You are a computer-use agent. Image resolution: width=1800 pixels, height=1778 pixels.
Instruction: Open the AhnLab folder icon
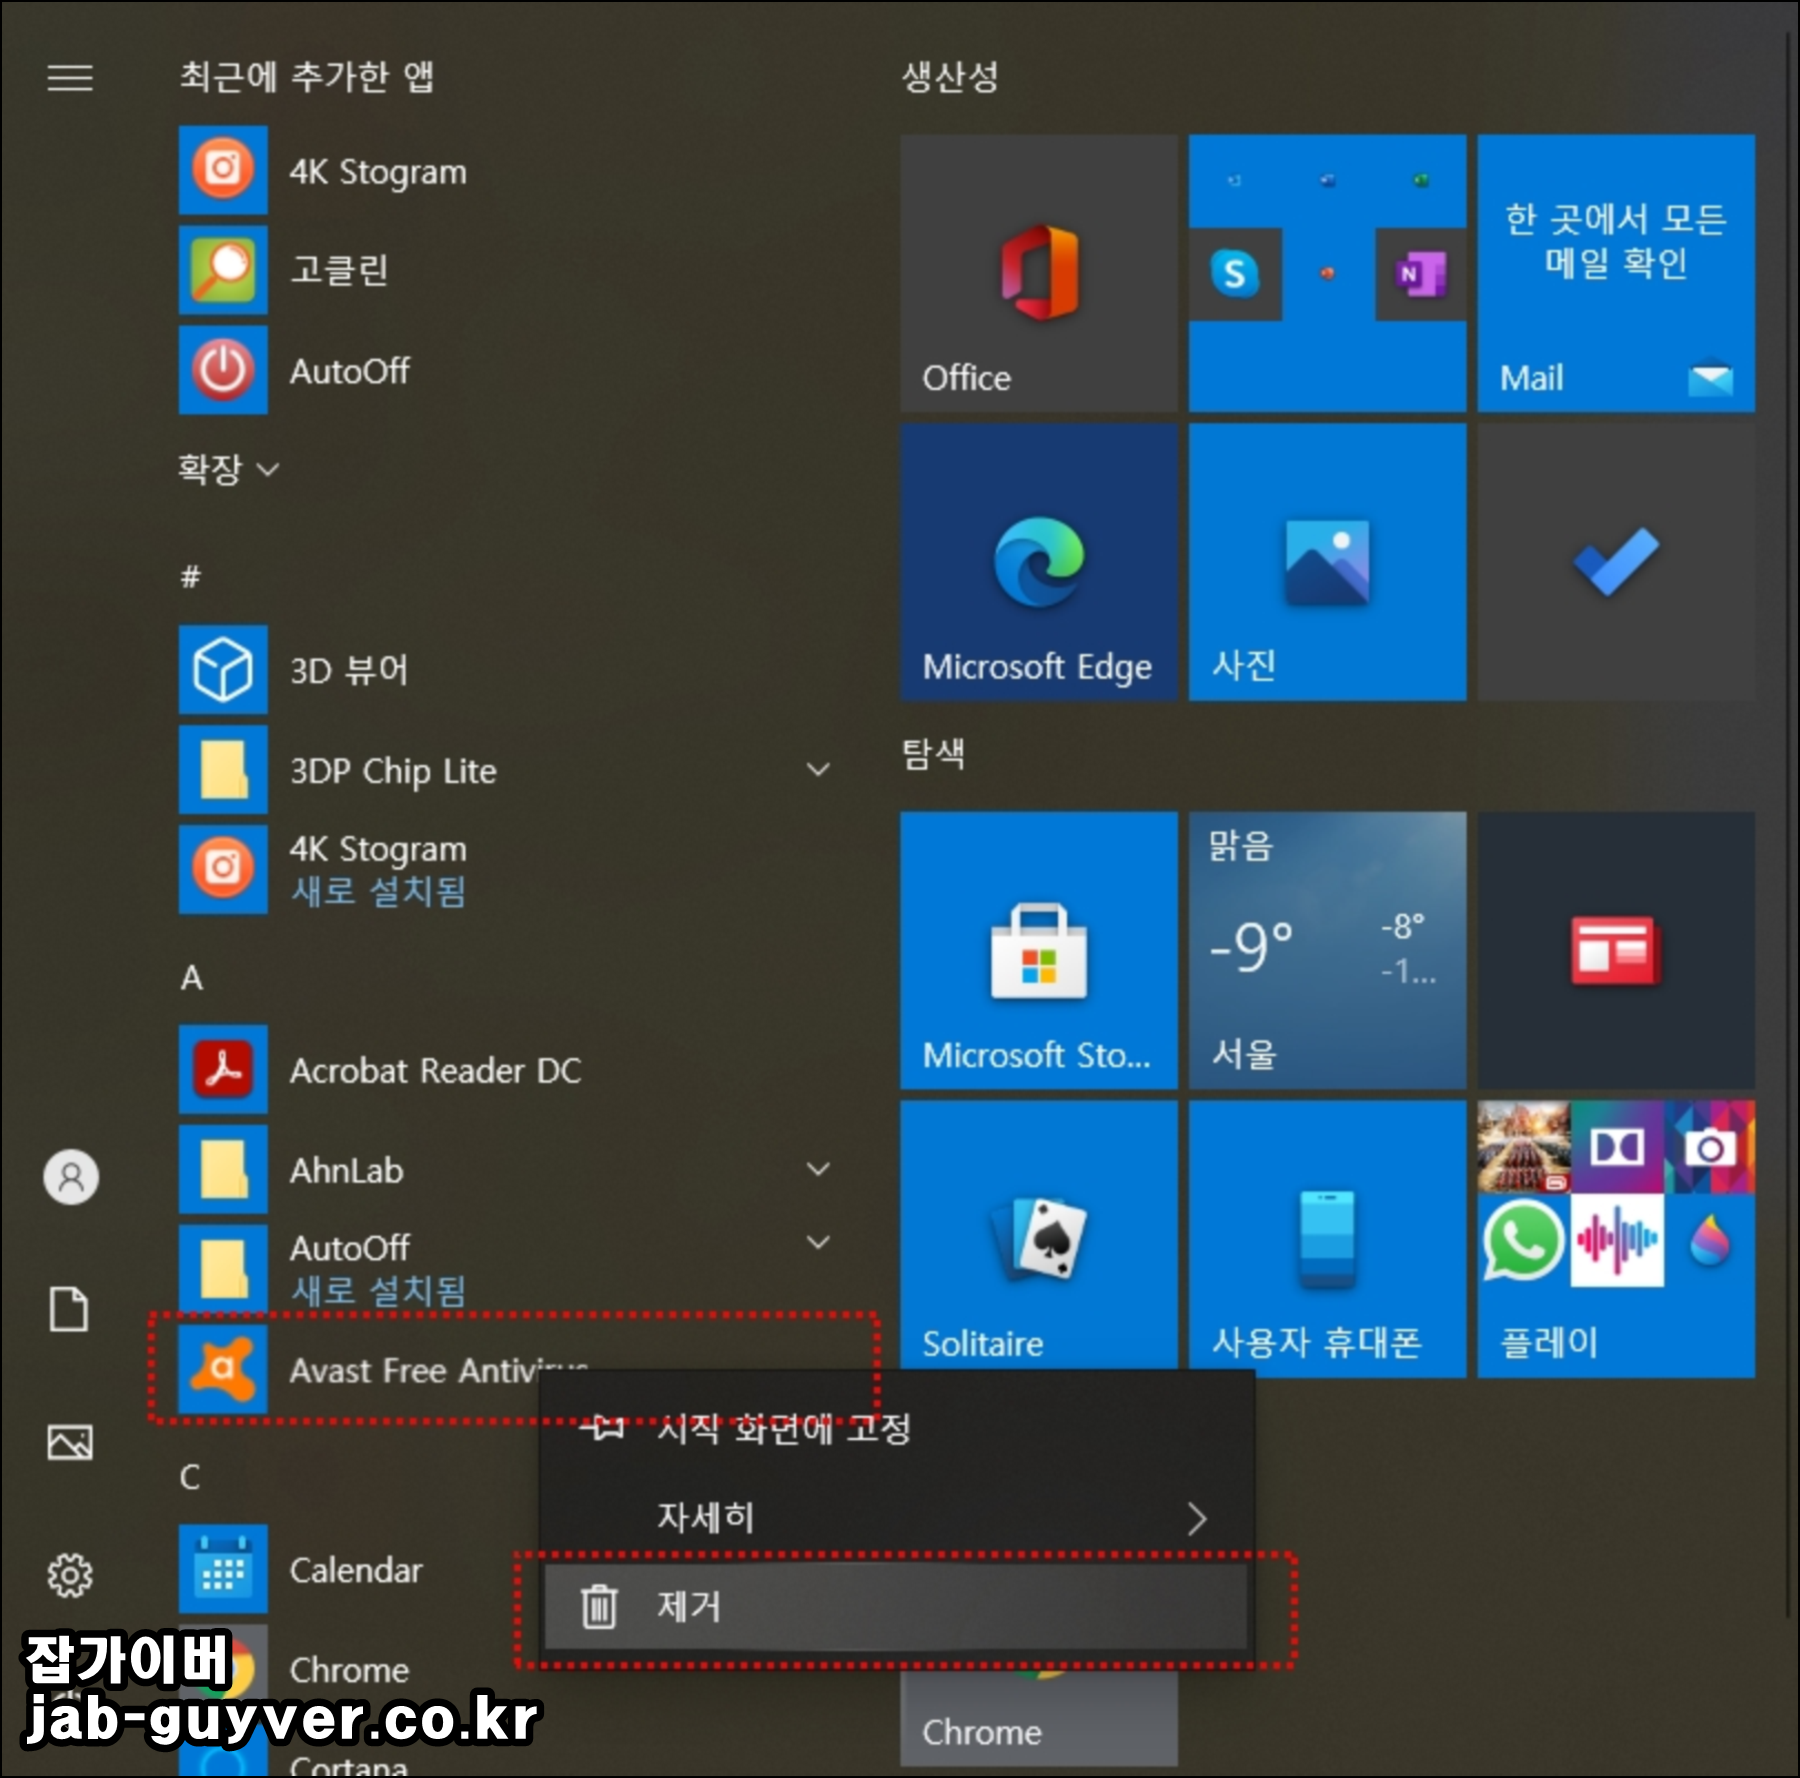coord(223,1169)
